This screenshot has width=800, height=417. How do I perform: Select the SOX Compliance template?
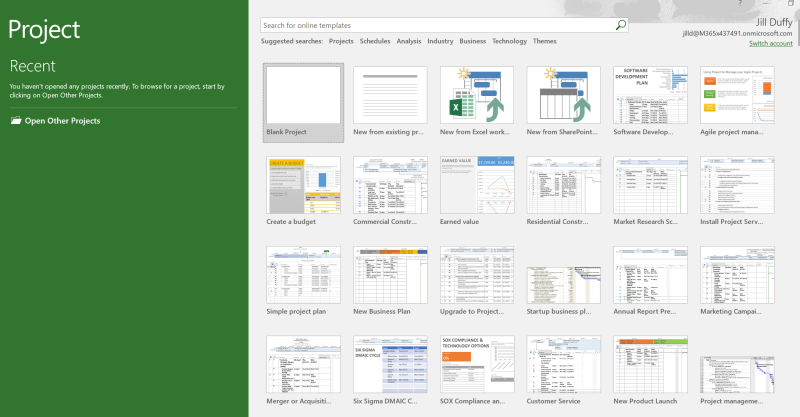click(x=477, y=364)
